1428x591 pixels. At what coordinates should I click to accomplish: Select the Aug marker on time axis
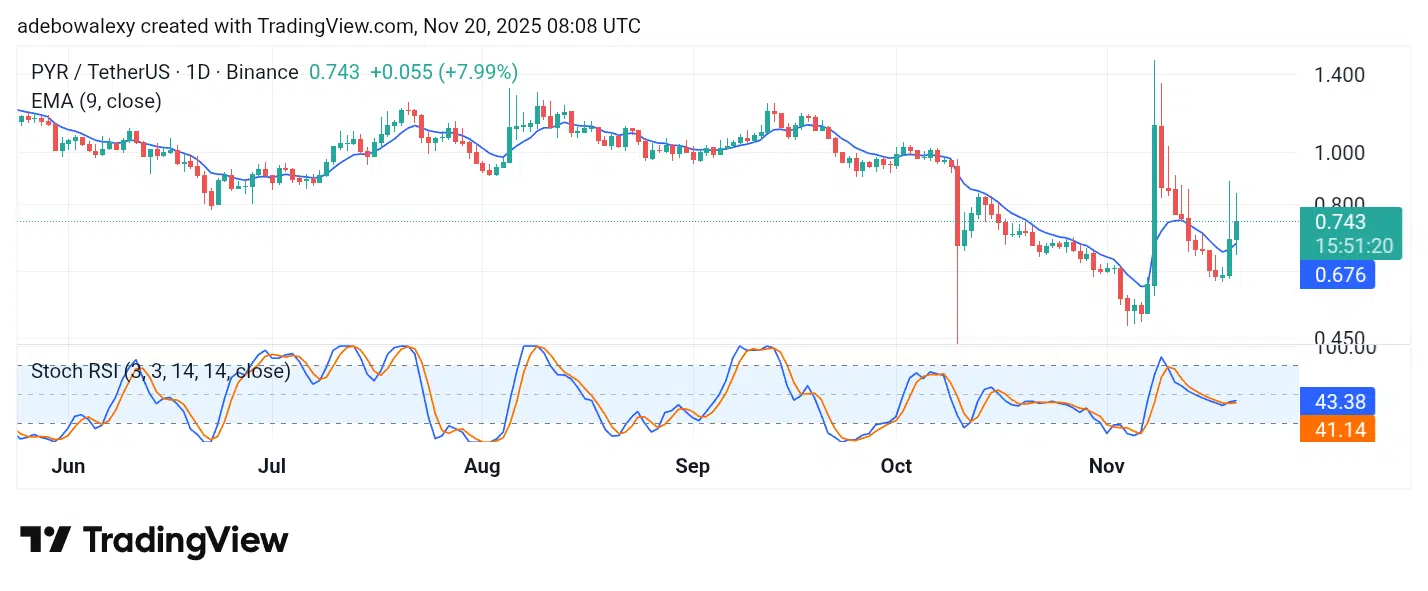click(x=482, y=466)
